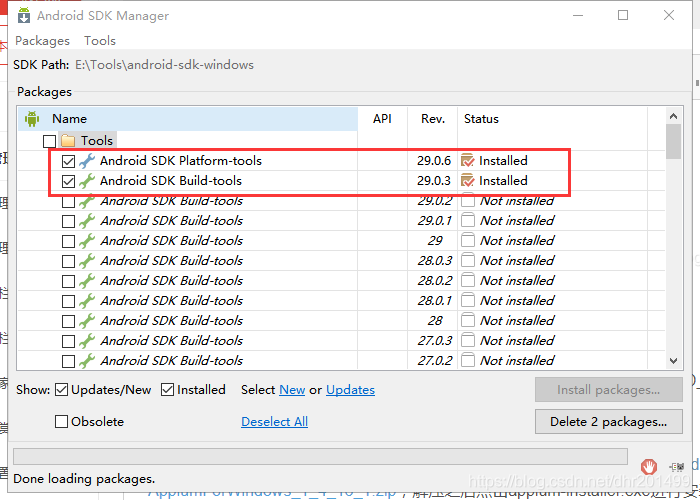Click Not installed icon for rev 28

[x=468, y=321]
